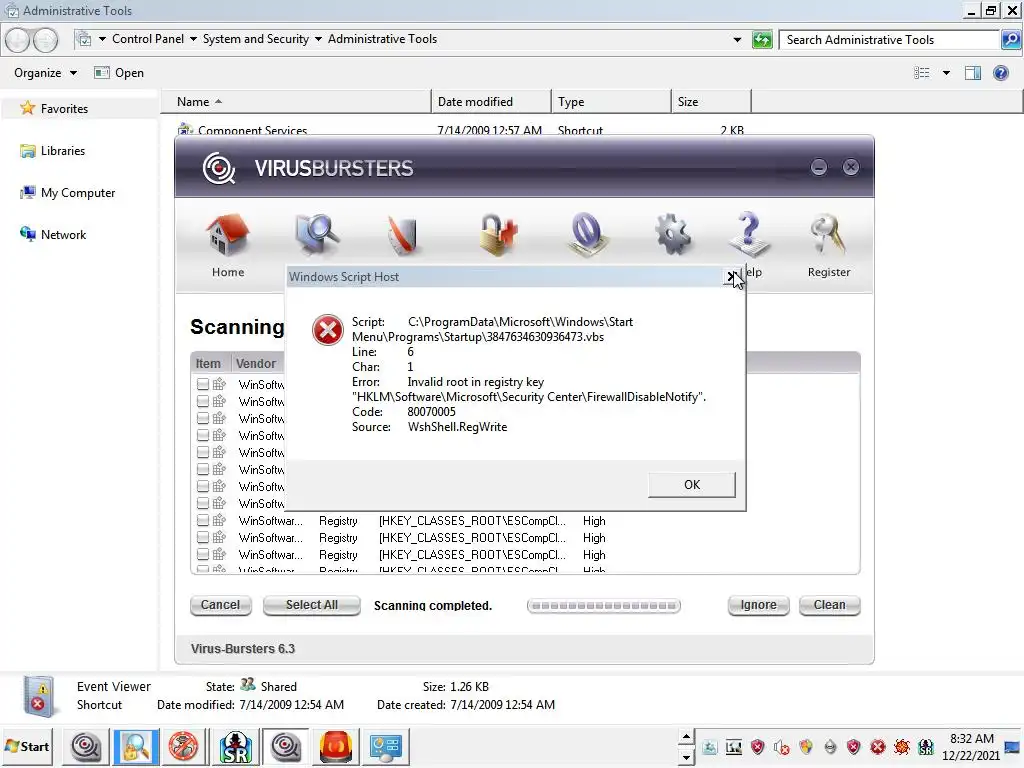Click the SR spy taskbar icon
1024x768 pixels.
[x=235, y=746]
